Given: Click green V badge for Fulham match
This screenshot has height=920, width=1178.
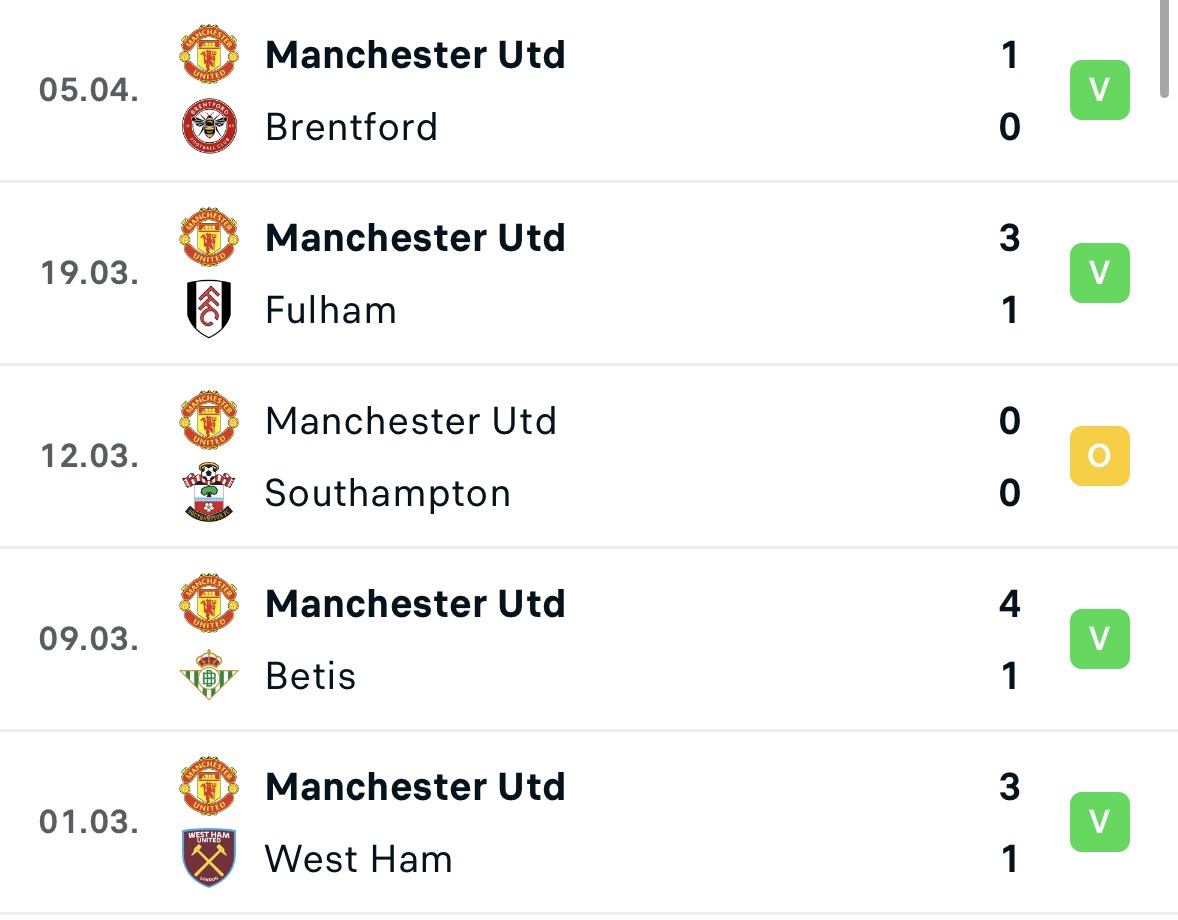Looking at the screenshot, I should point(1099,273).
